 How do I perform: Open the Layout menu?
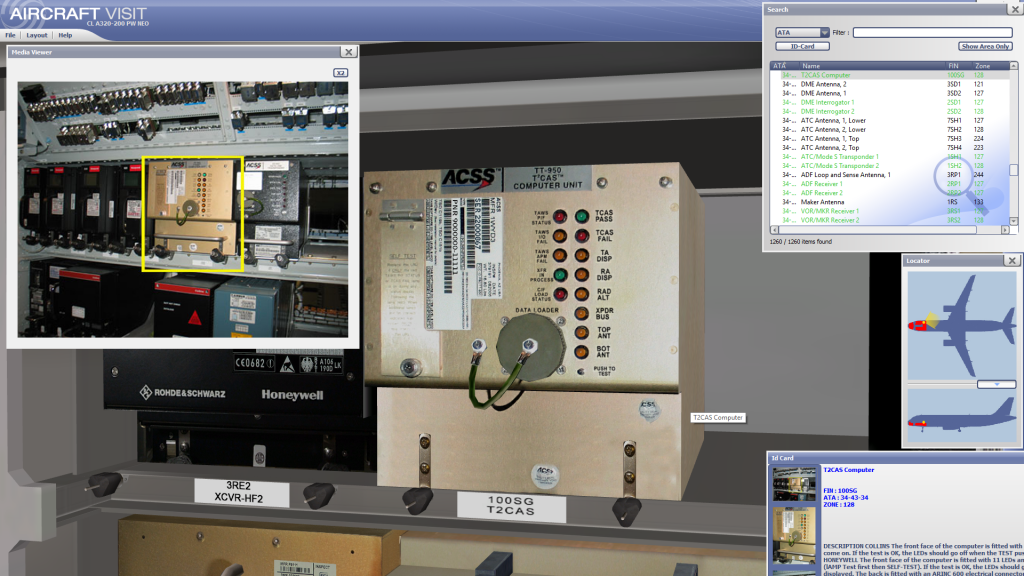tap(37, 35)
